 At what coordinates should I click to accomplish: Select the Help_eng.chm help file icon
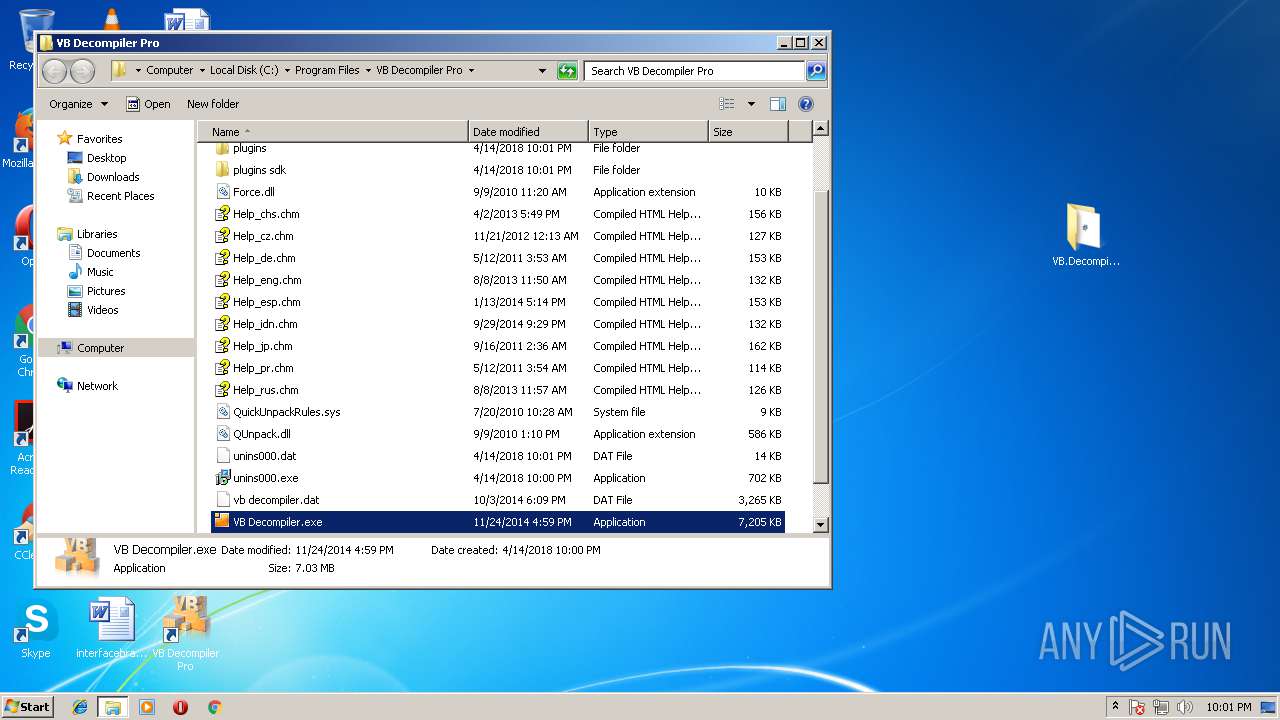pyautogui.click(x=222, y=280)
